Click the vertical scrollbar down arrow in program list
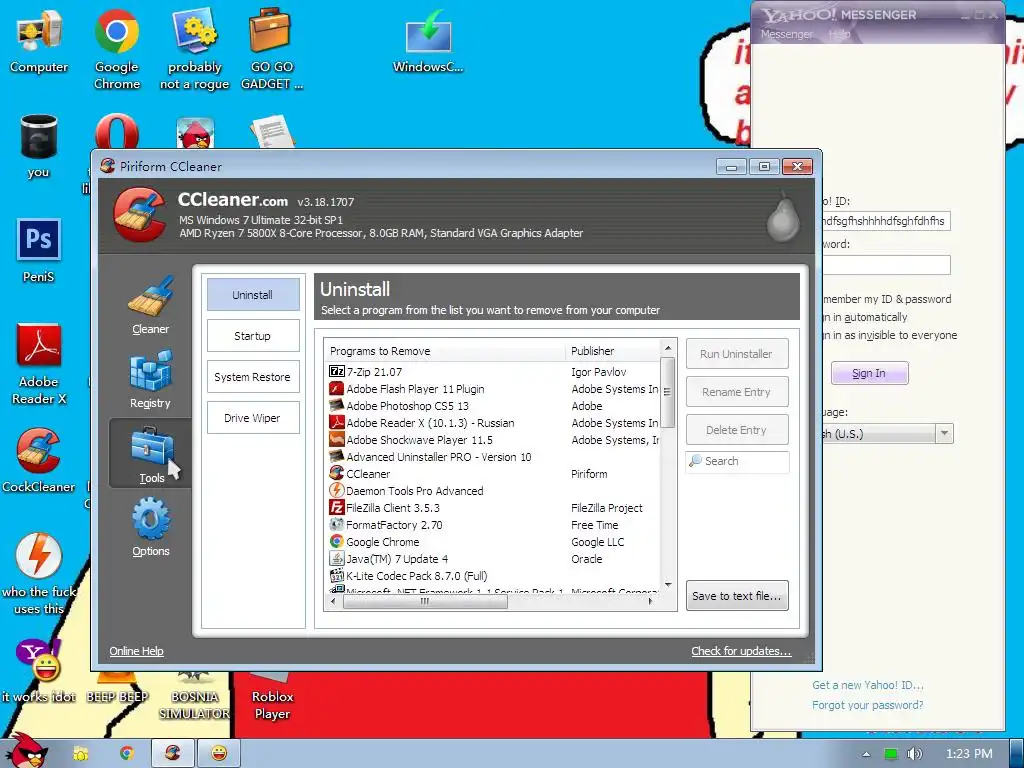Viewport: 1024px width, 768px height. tap(667, 584)
